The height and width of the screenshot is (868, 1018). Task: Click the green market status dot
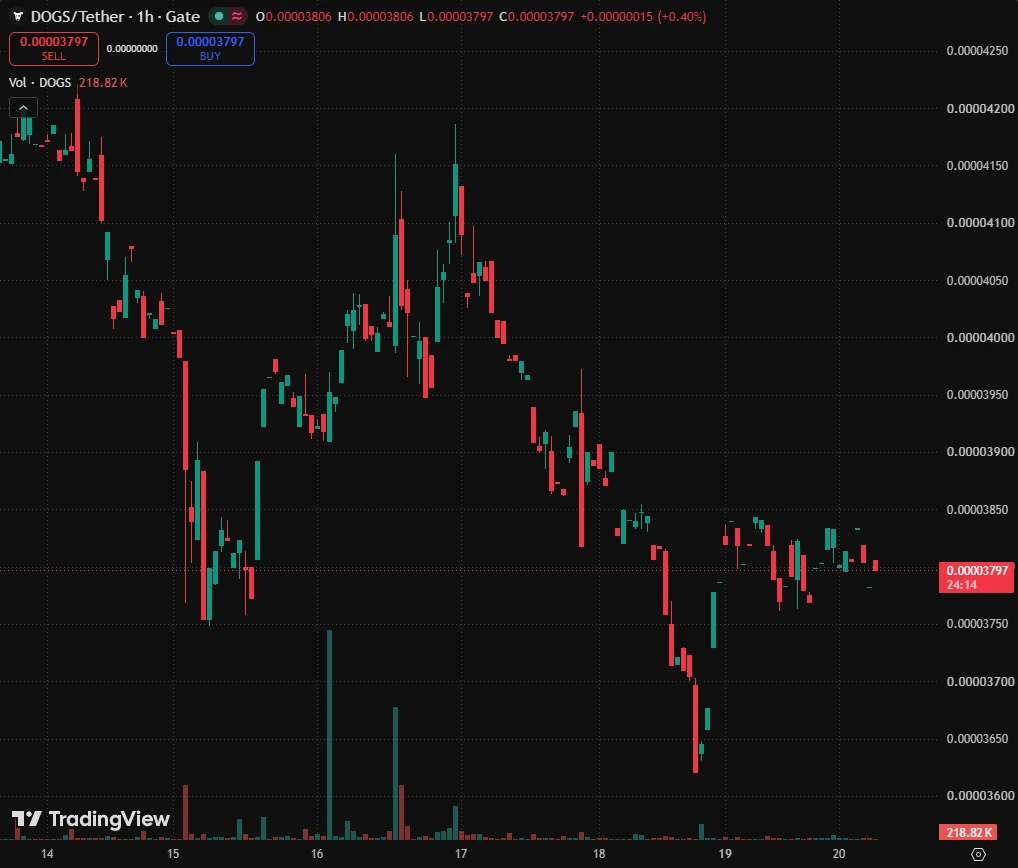point(219,16)
